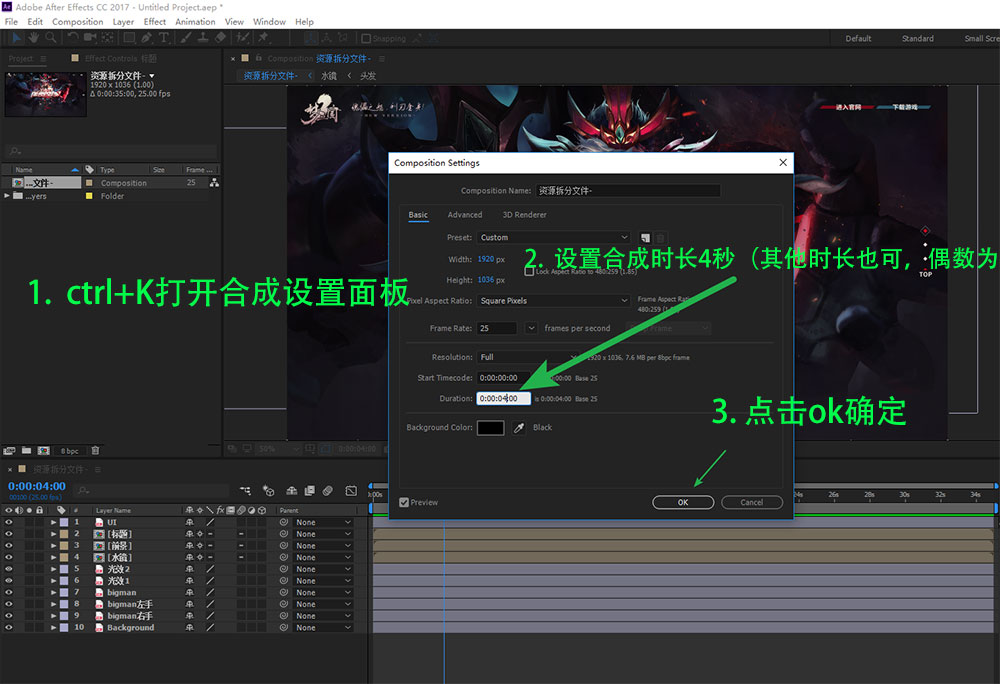This screenshot has height=684, width=1000.
Task: Hide the Background layer eye icon
Action: tap(8, 627)
